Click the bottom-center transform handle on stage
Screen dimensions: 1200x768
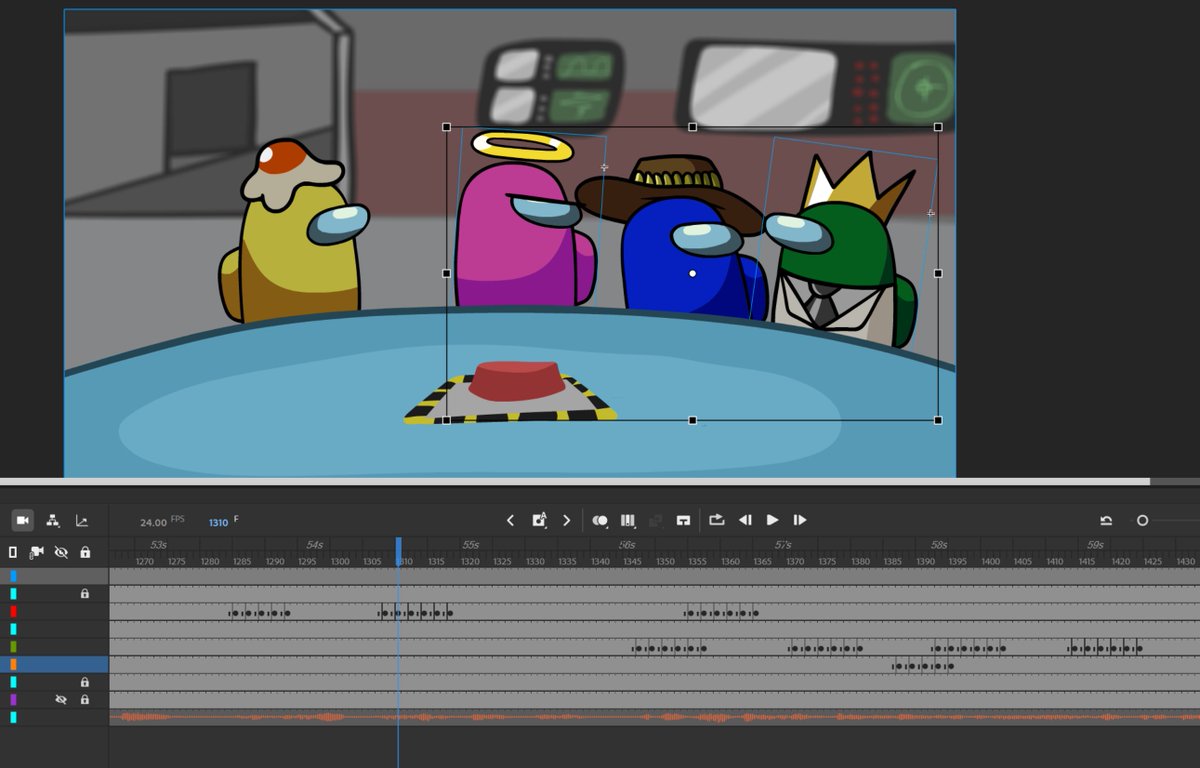click(693, 420)
